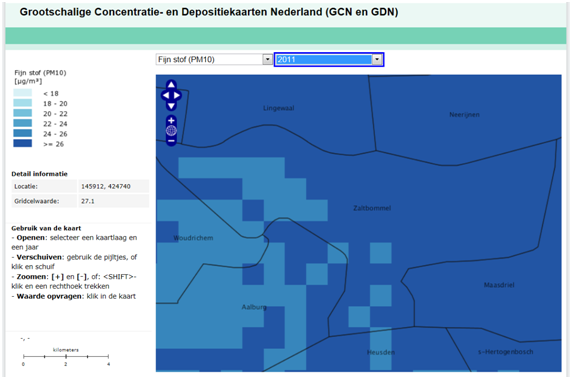Open the Fijn stof (PM10) layer dropdown
This screenshot has height=379, width=572.
[x=214, y=59]
